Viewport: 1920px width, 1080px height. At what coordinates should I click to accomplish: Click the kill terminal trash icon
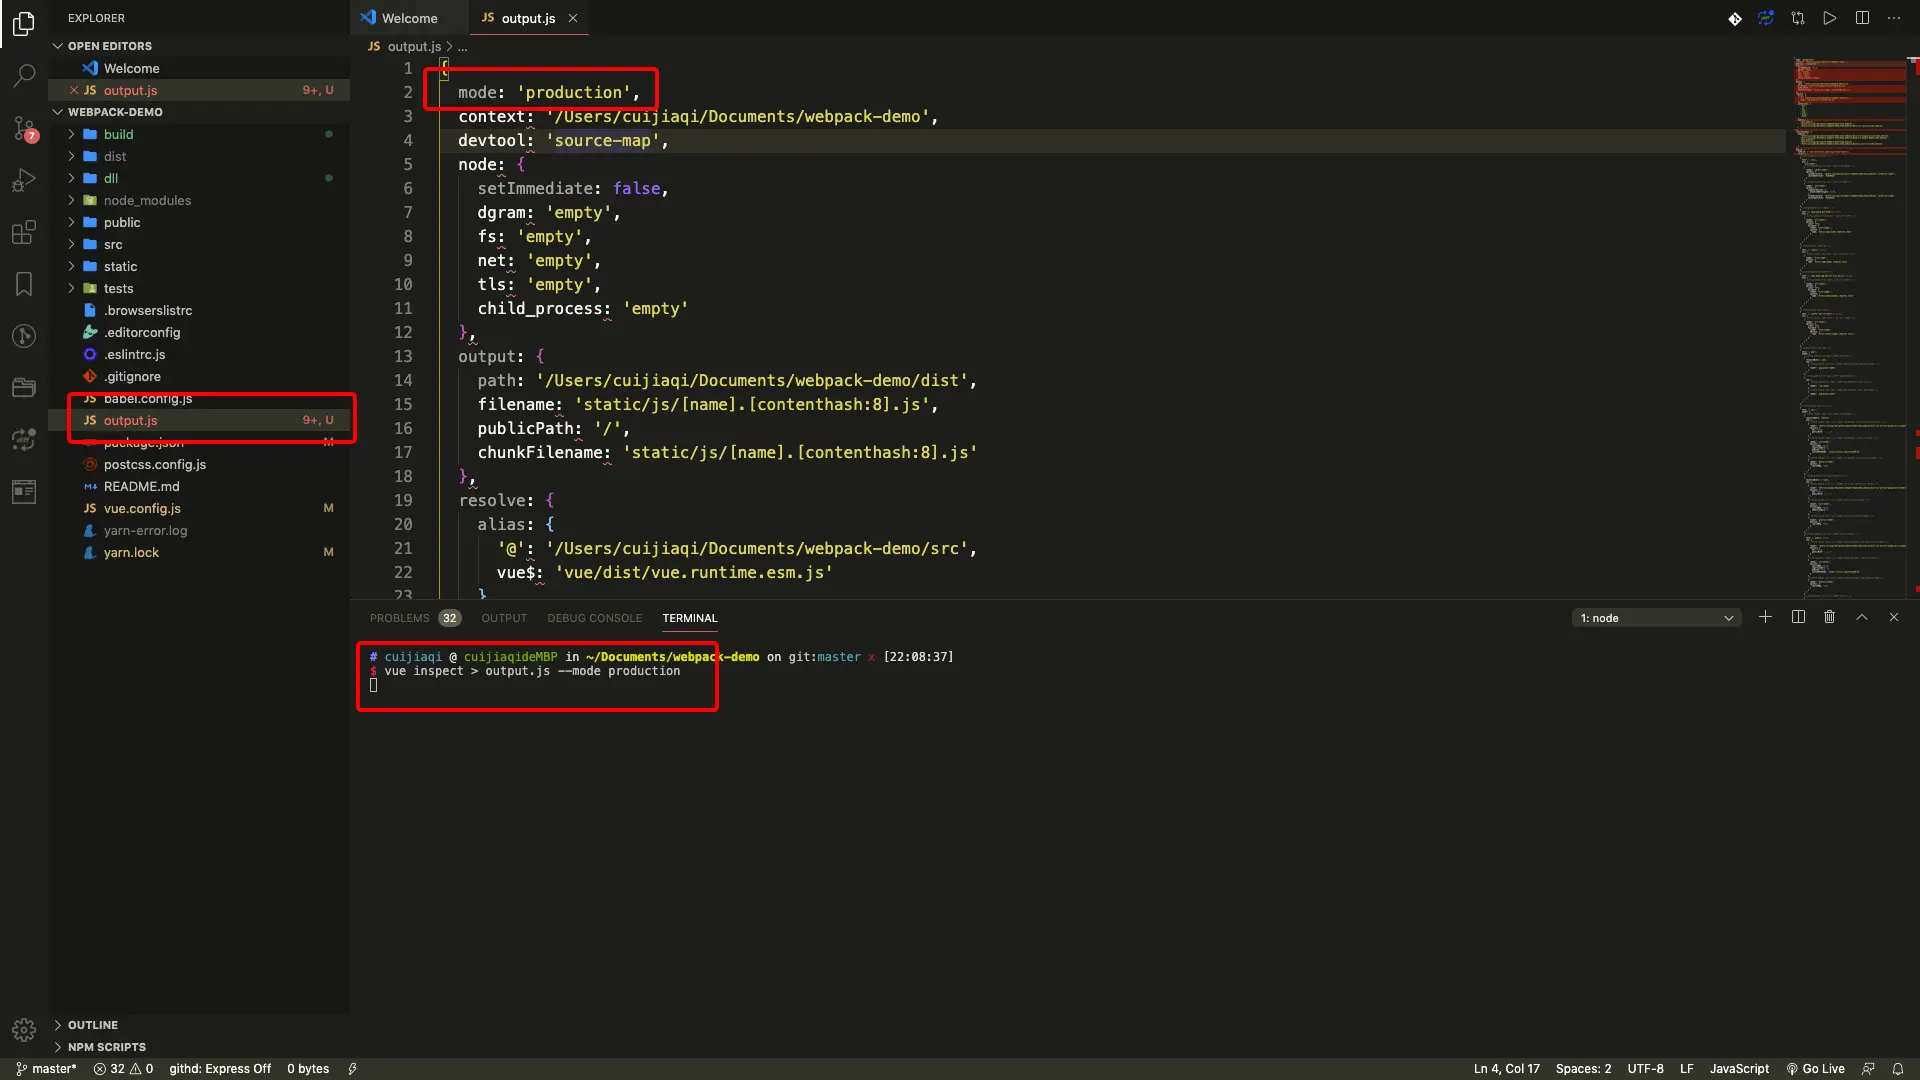(x=1829, y=617)
